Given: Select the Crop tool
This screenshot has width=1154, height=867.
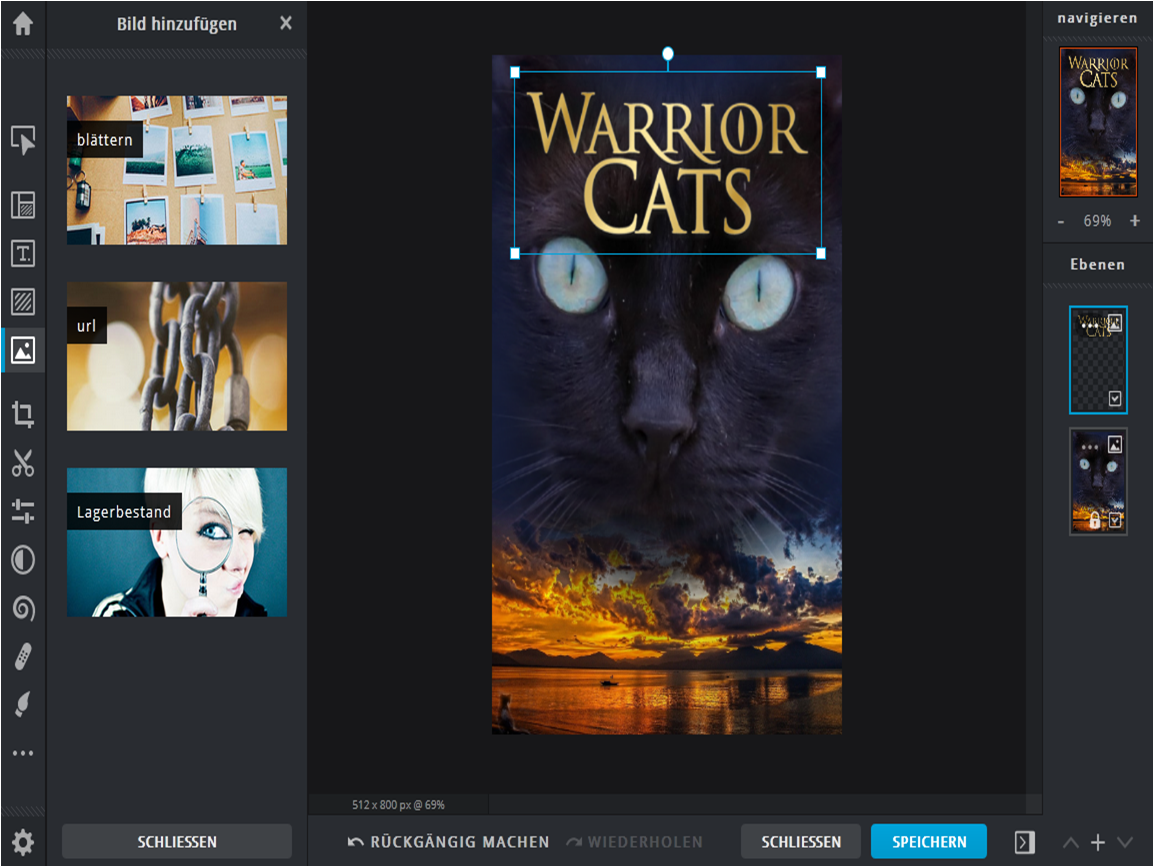Looking at the screenshot, I should tap(23, 414).
